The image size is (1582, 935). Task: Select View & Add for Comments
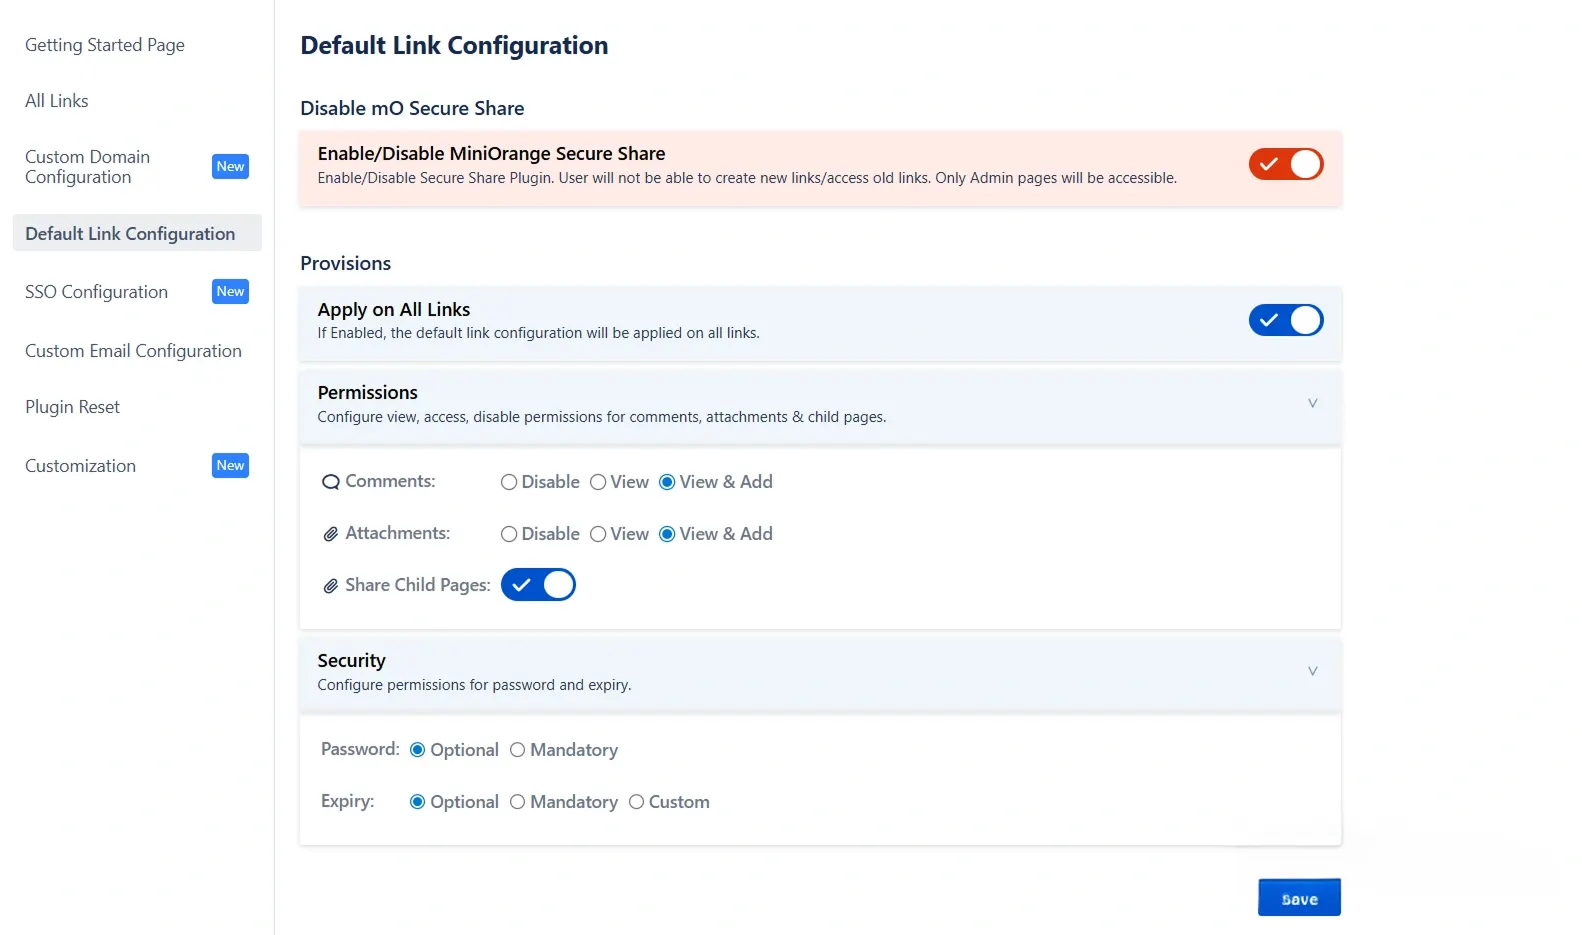click(667, 482)
